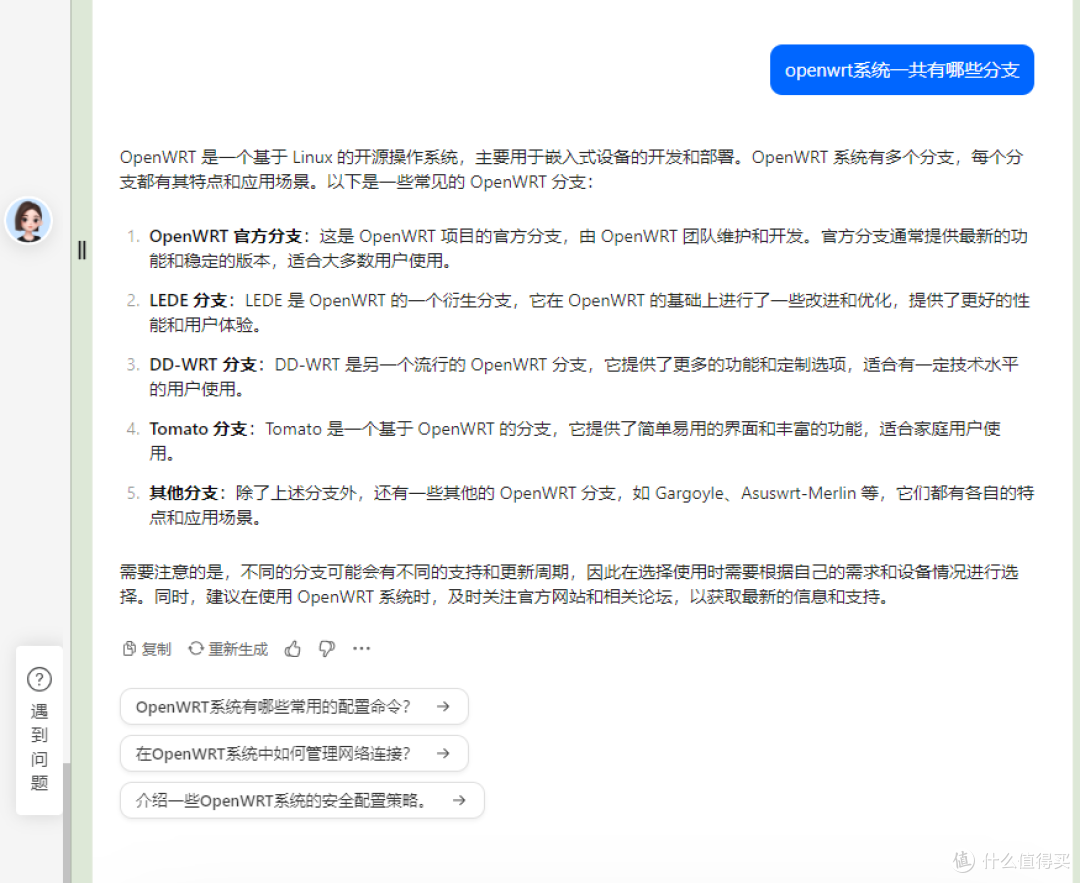
Task: Click arrow on the 安全配置策略 suggestion
Action: [459, 800]
